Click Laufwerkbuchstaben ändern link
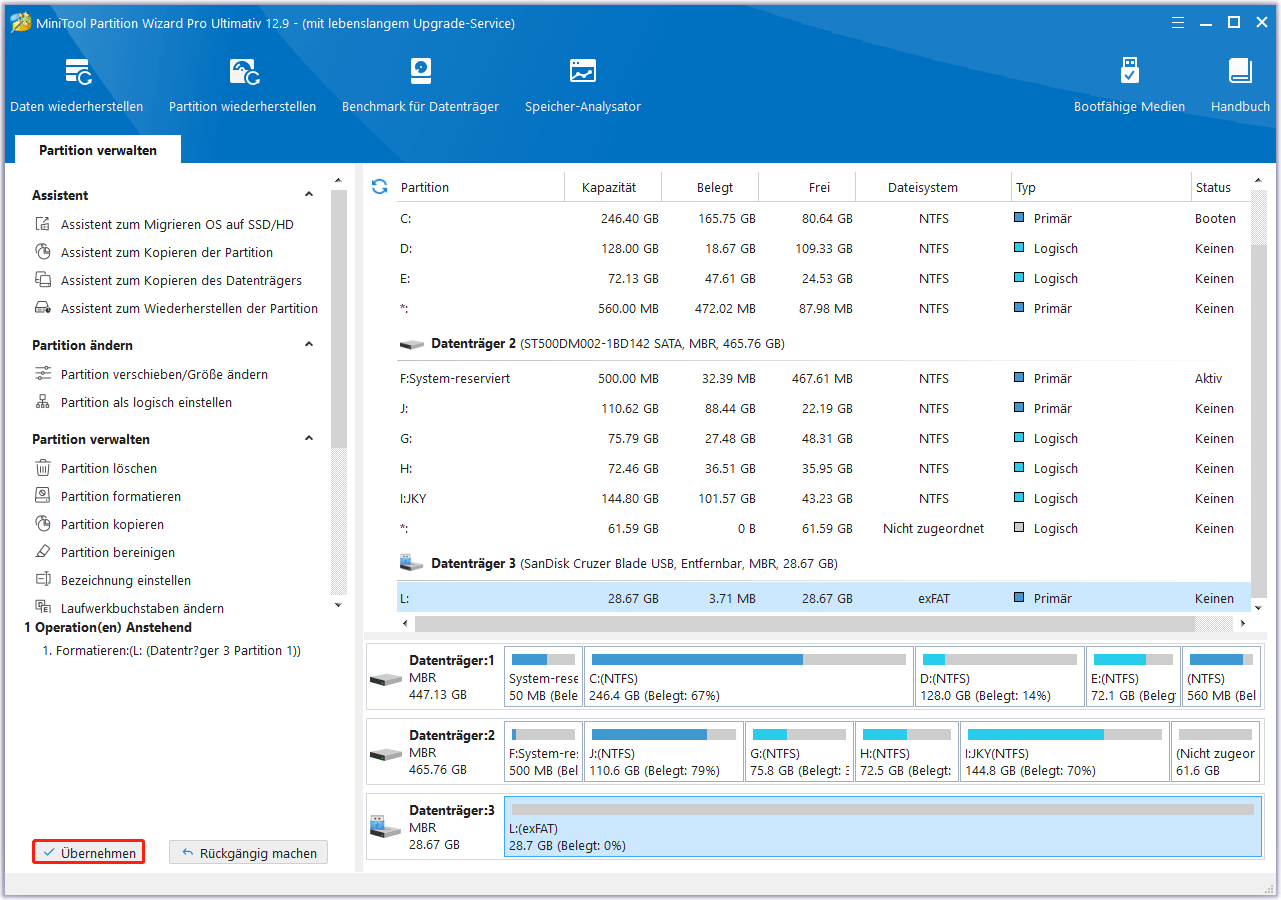Viewport: 1281px width, 900px height. pyautogui.click(x=142, y=608)
